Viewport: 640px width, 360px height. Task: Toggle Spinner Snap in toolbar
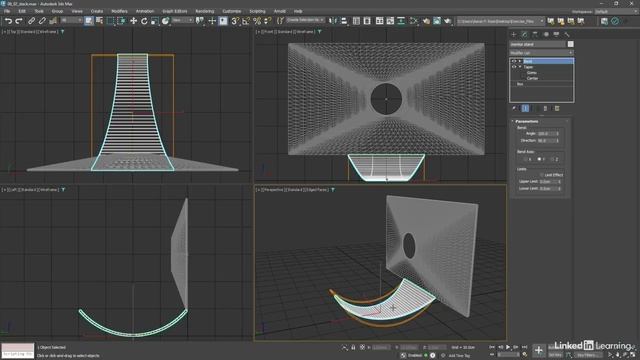coord(267,21)
